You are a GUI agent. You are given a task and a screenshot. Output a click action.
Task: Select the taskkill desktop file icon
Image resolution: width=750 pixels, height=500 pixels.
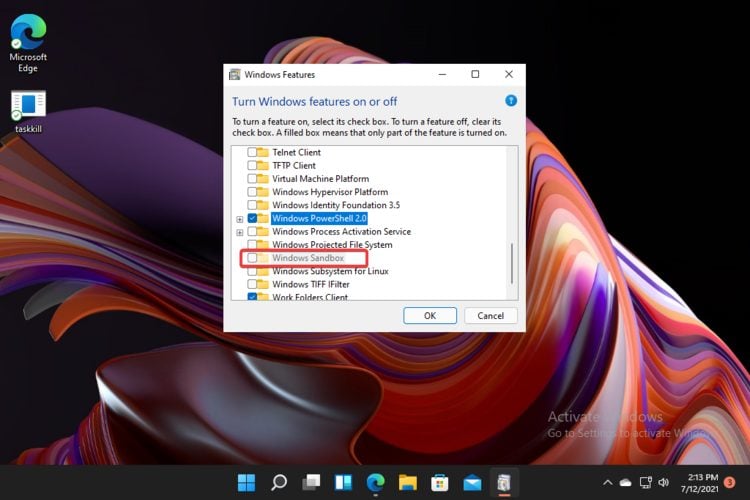click(x=28, y=112)
